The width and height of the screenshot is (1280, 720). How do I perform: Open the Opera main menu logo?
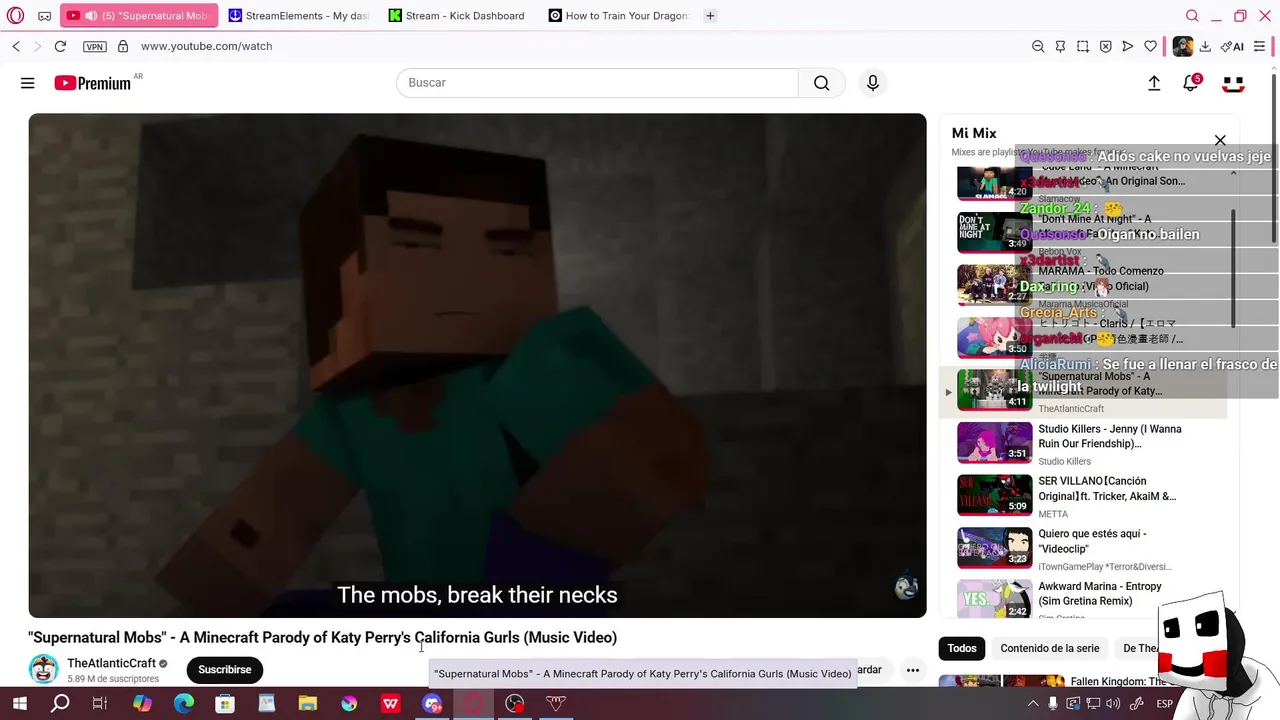point(15,16)
